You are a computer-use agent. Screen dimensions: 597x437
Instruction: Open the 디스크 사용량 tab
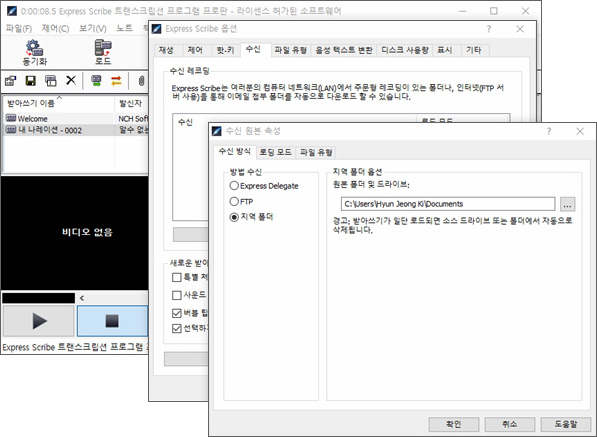click(405, 50)
